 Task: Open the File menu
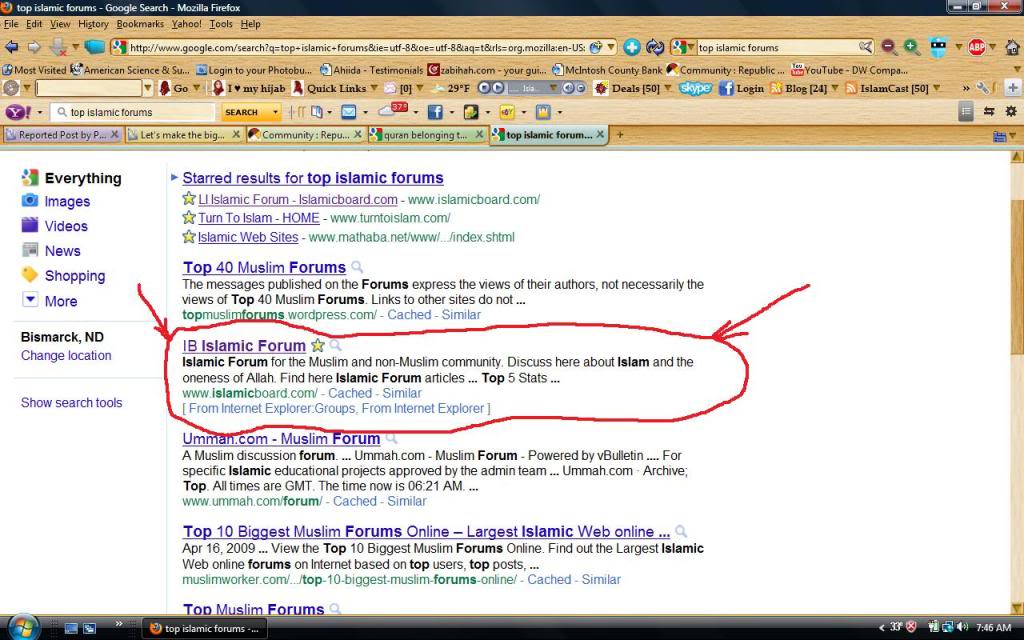tap(11, 24)
